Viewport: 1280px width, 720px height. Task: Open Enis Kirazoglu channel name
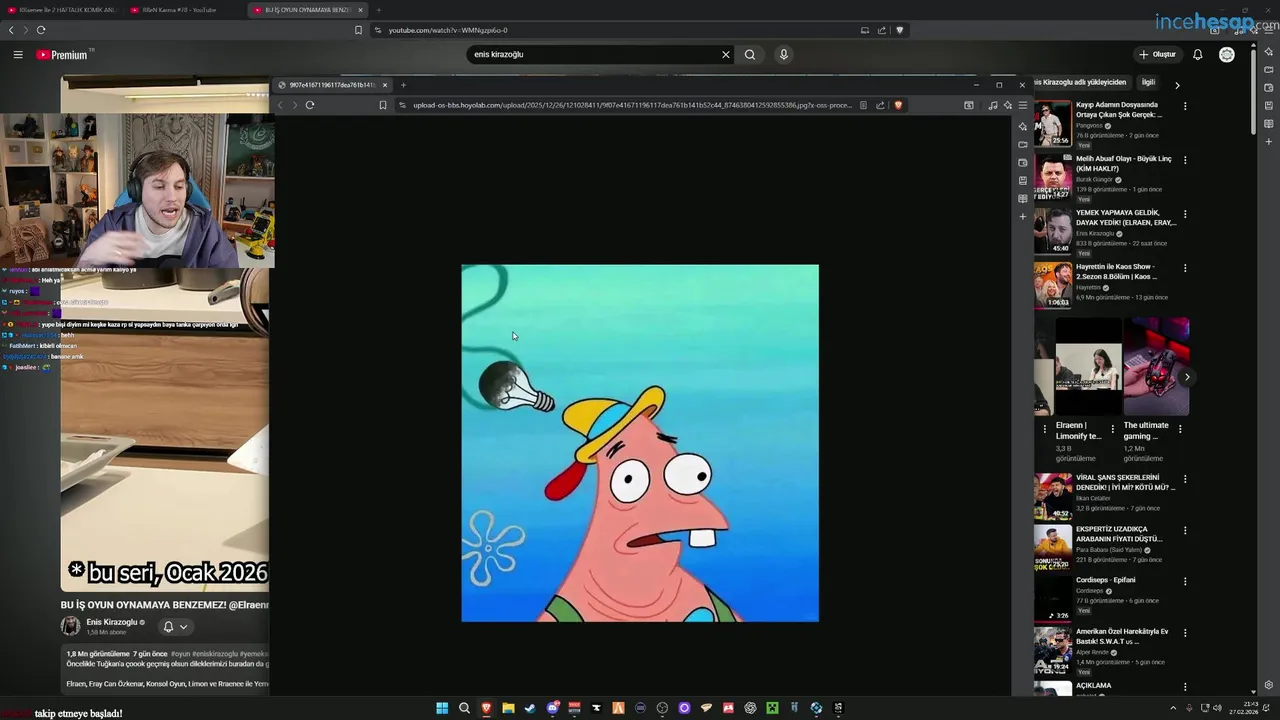pyautogui.click(x=111, y=622)
